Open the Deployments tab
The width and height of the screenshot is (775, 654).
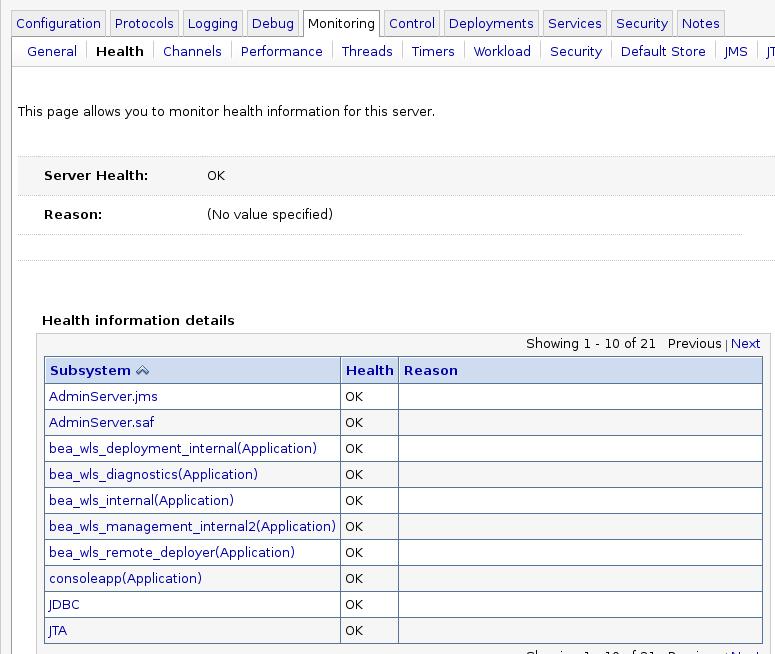pos(491,24)
